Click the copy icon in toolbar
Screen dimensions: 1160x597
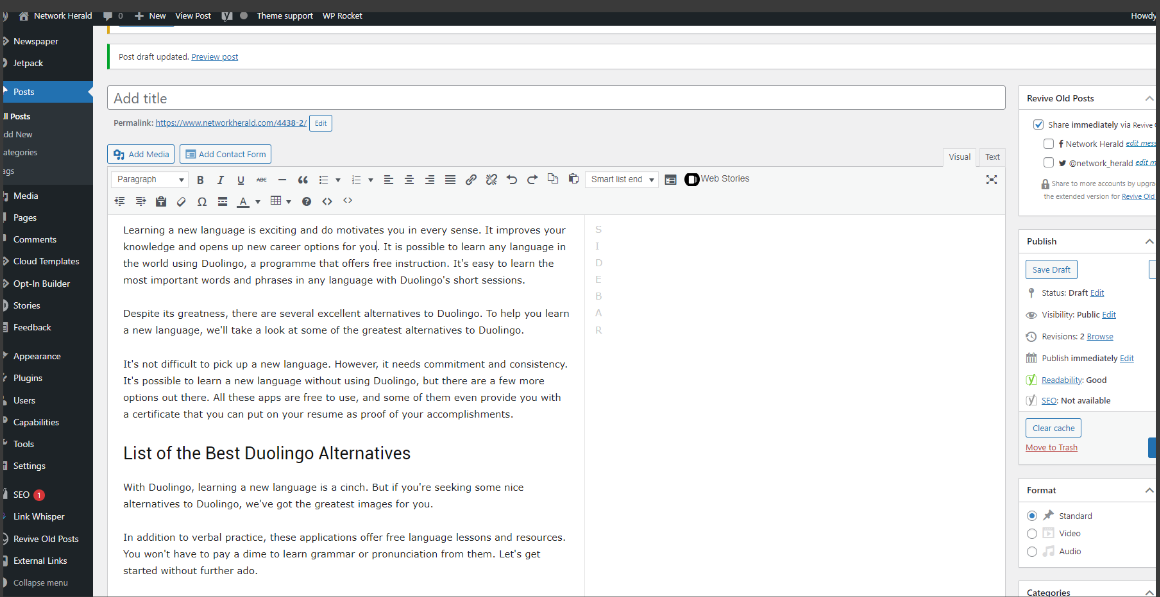click(x=553, y=178)
